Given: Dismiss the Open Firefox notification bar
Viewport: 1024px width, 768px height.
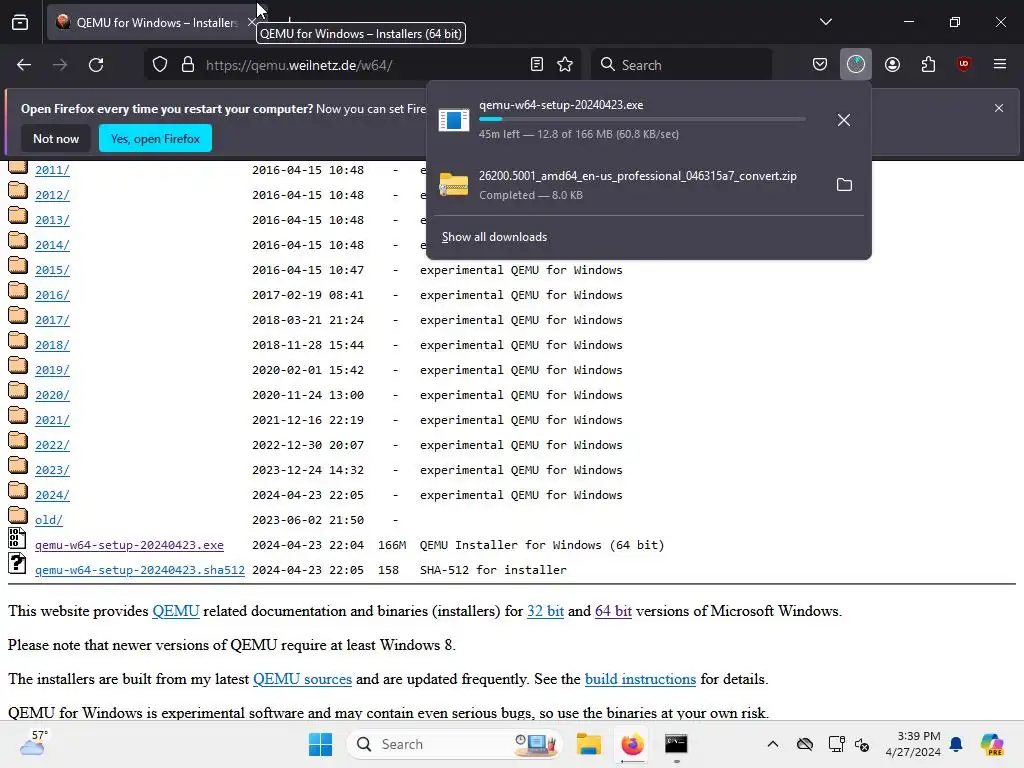Looking at the screenshot, I should coord(999,108).
